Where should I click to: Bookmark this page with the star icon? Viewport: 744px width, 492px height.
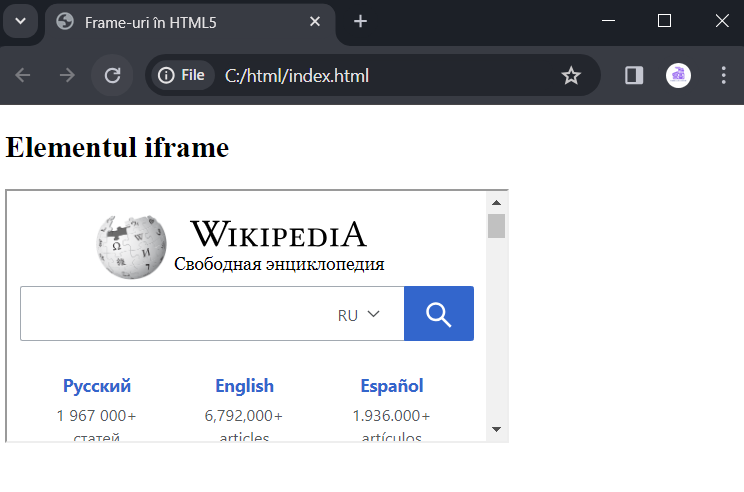click(x=571, y=75)
